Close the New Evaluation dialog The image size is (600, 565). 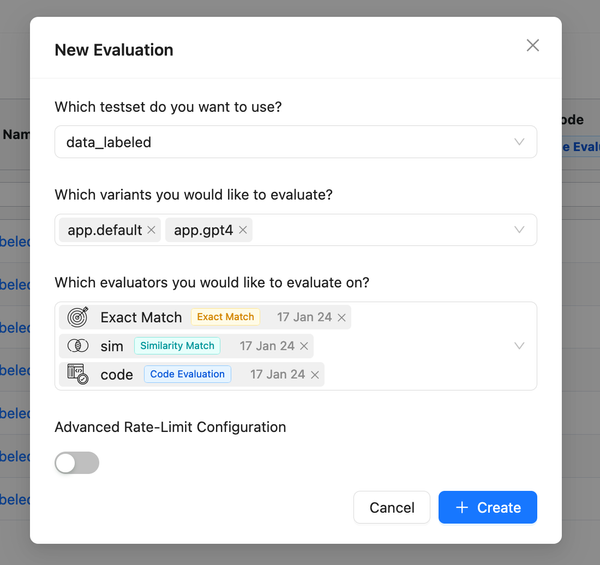point(532,45)
